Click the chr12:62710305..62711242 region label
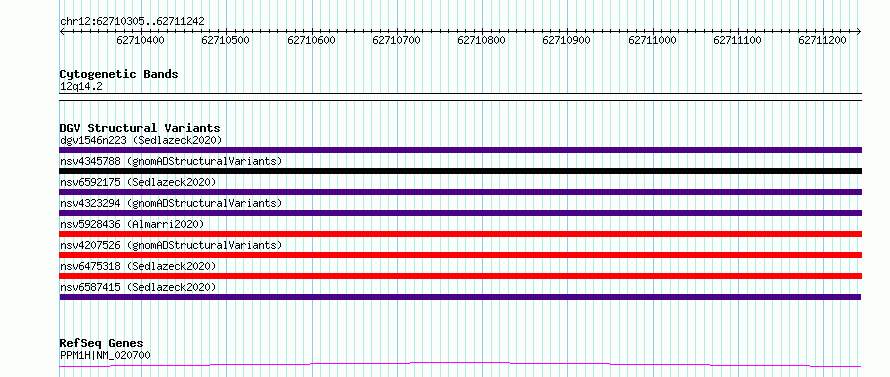 tap(132, 22)
